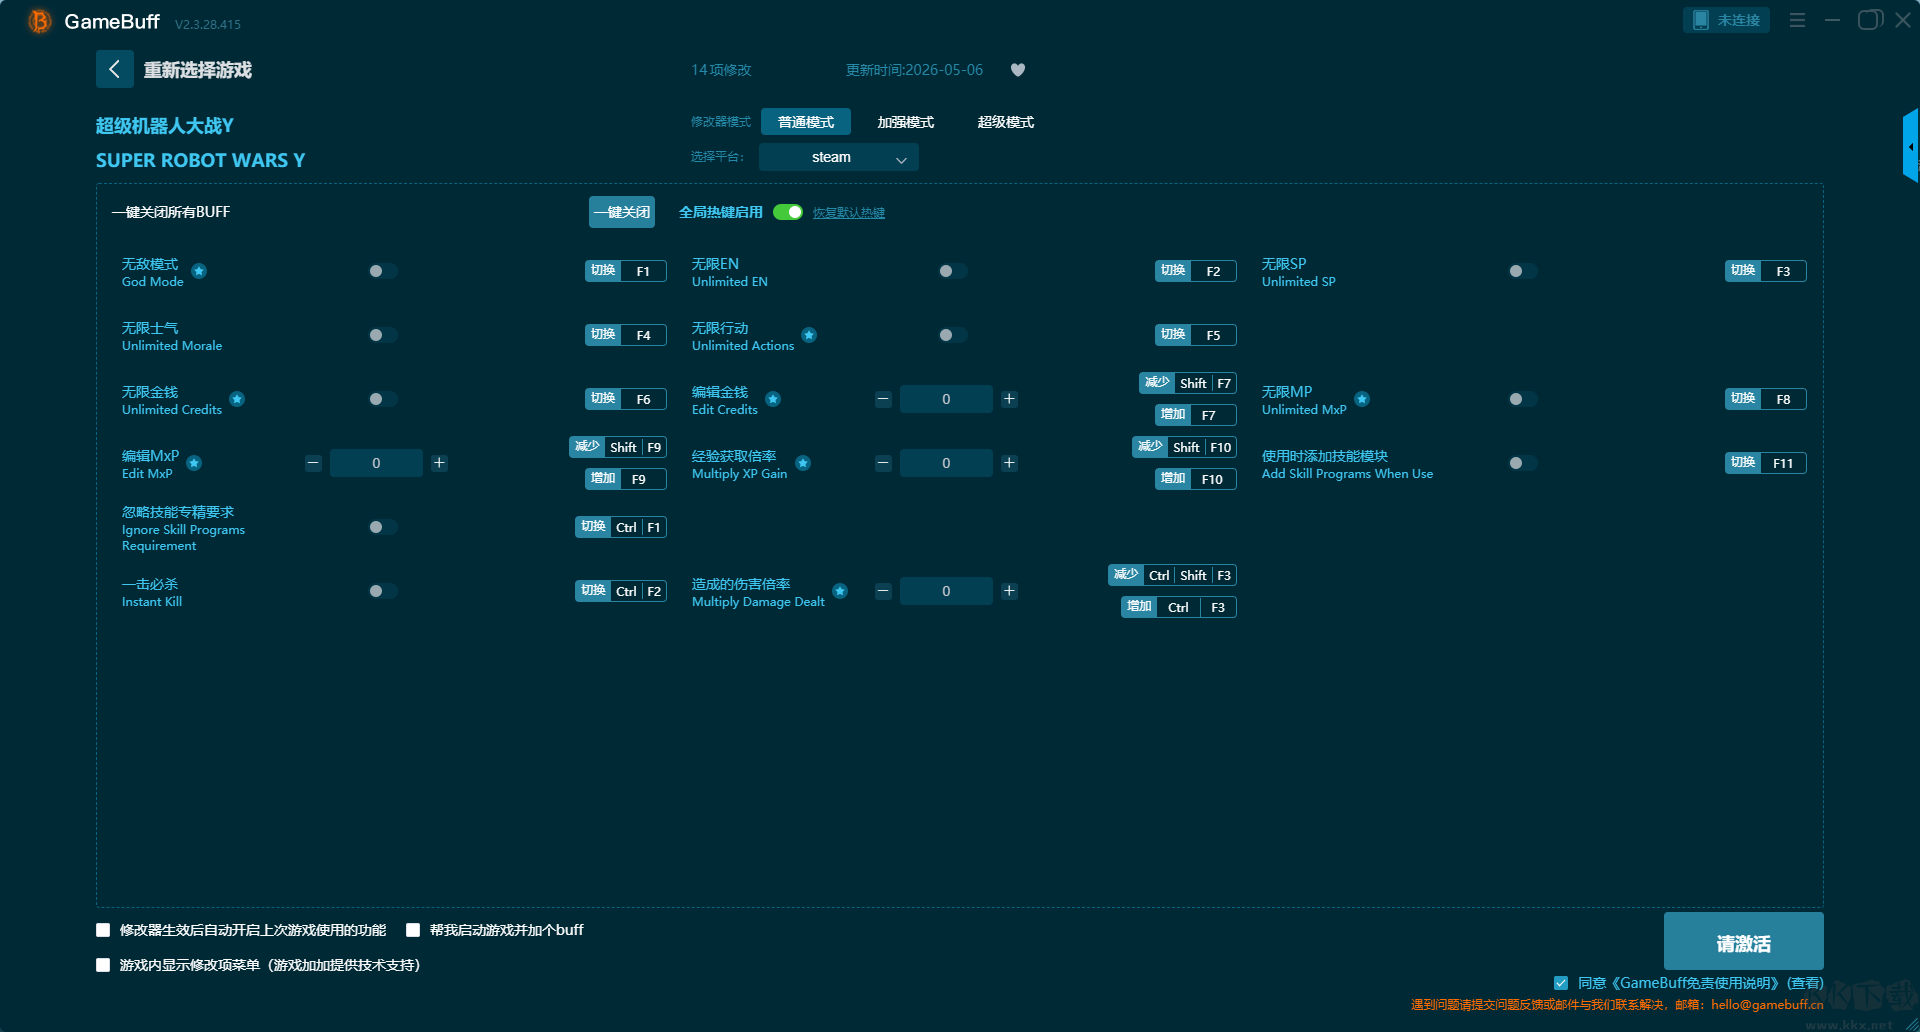Switch to 超级模式 mode tab
Screen dimensions: 1920x1032
(x=1006, y=122)
